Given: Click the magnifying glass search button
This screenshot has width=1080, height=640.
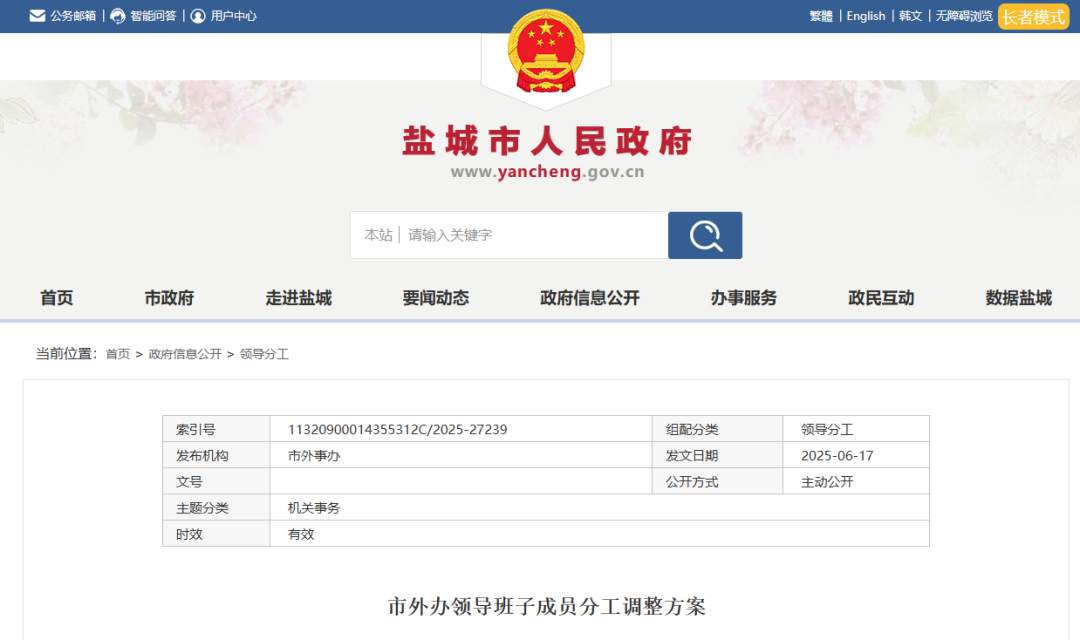Looking at the screenshot, I should [705, 236].
